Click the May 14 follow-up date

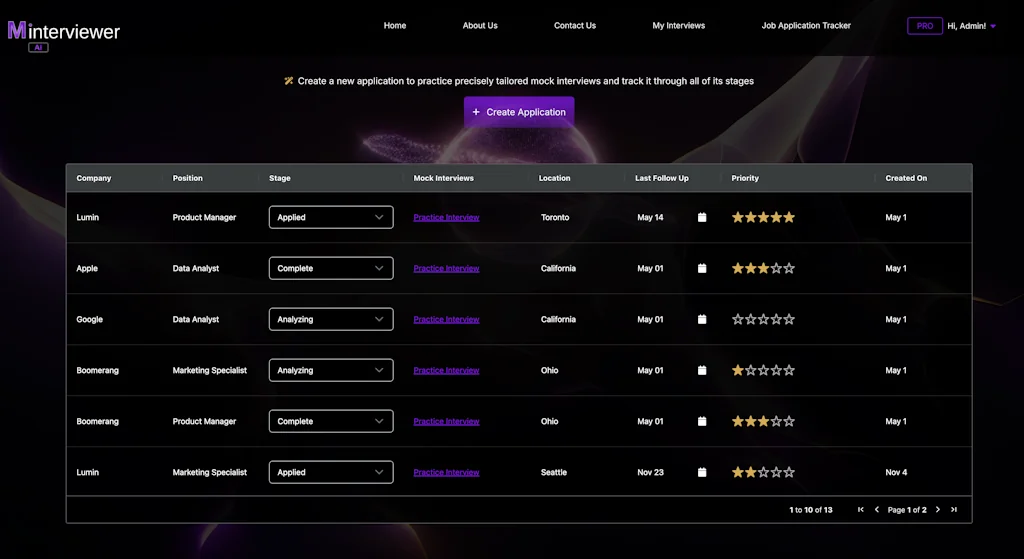[x=650, y=217]
